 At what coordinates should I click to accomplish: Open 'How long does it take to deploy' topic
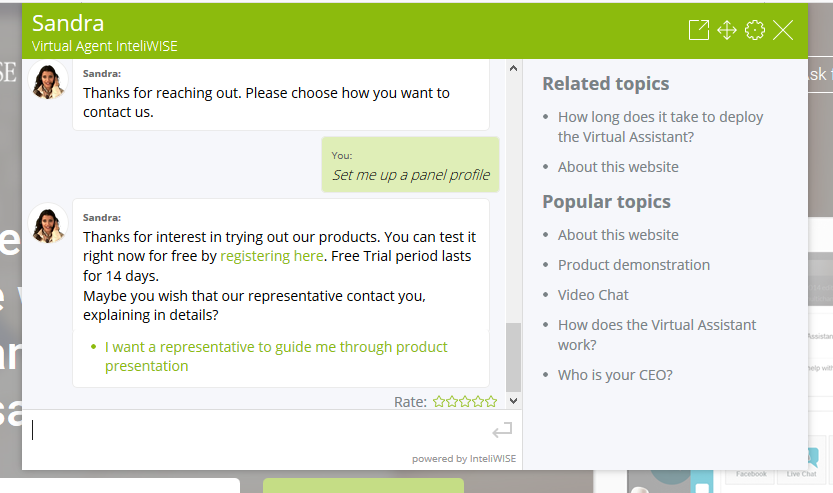tap(660, 126)
